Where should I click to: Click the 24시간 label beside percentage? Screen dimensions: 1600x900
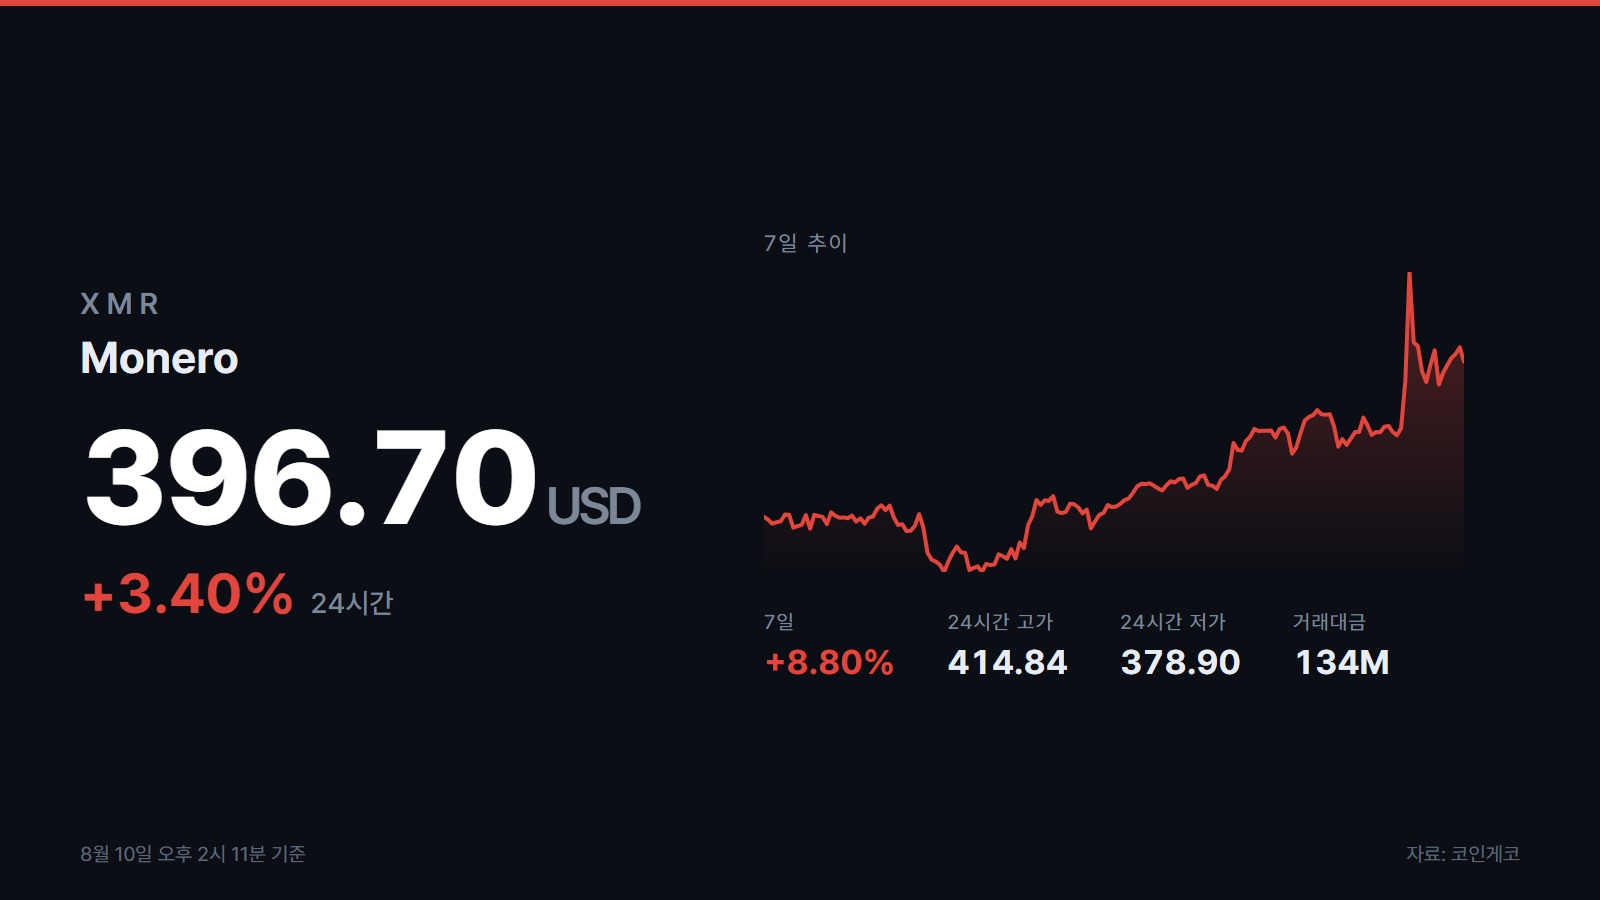pyautogui.click(x=352, y=603)
